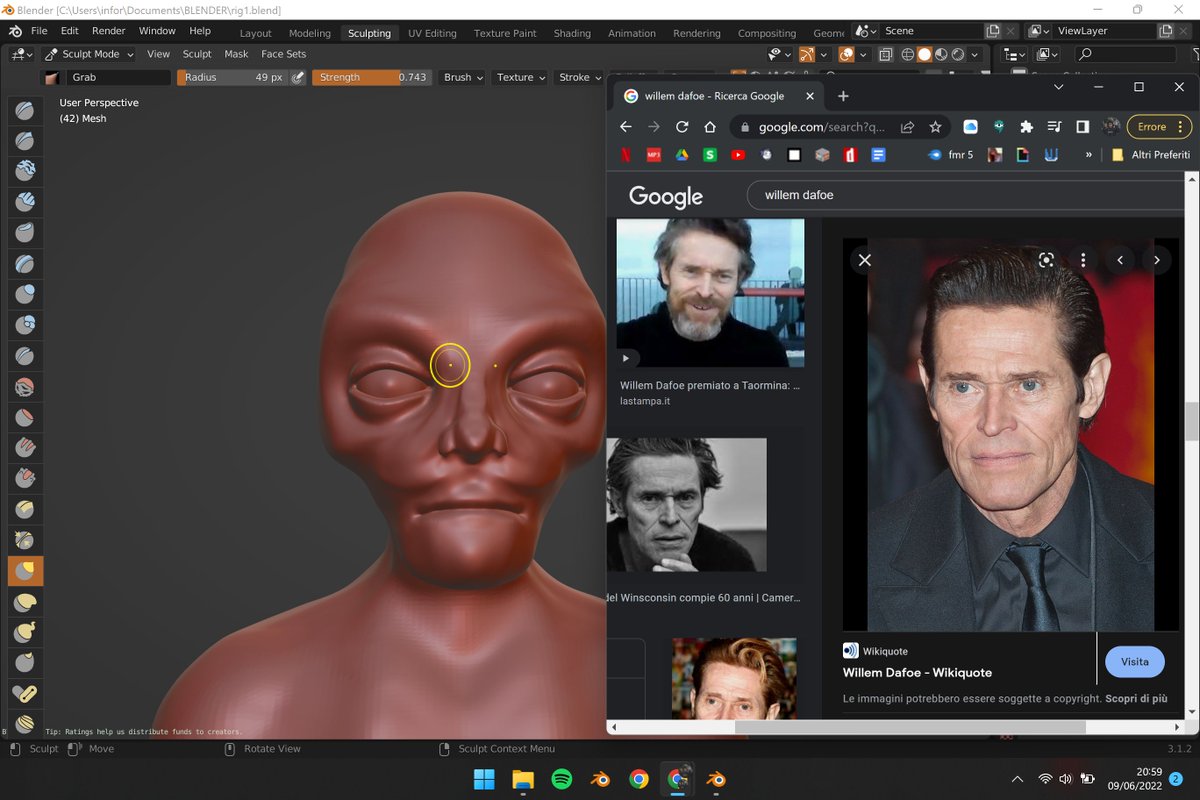Open the Mask menu
1200x800 pixels.
236,54
